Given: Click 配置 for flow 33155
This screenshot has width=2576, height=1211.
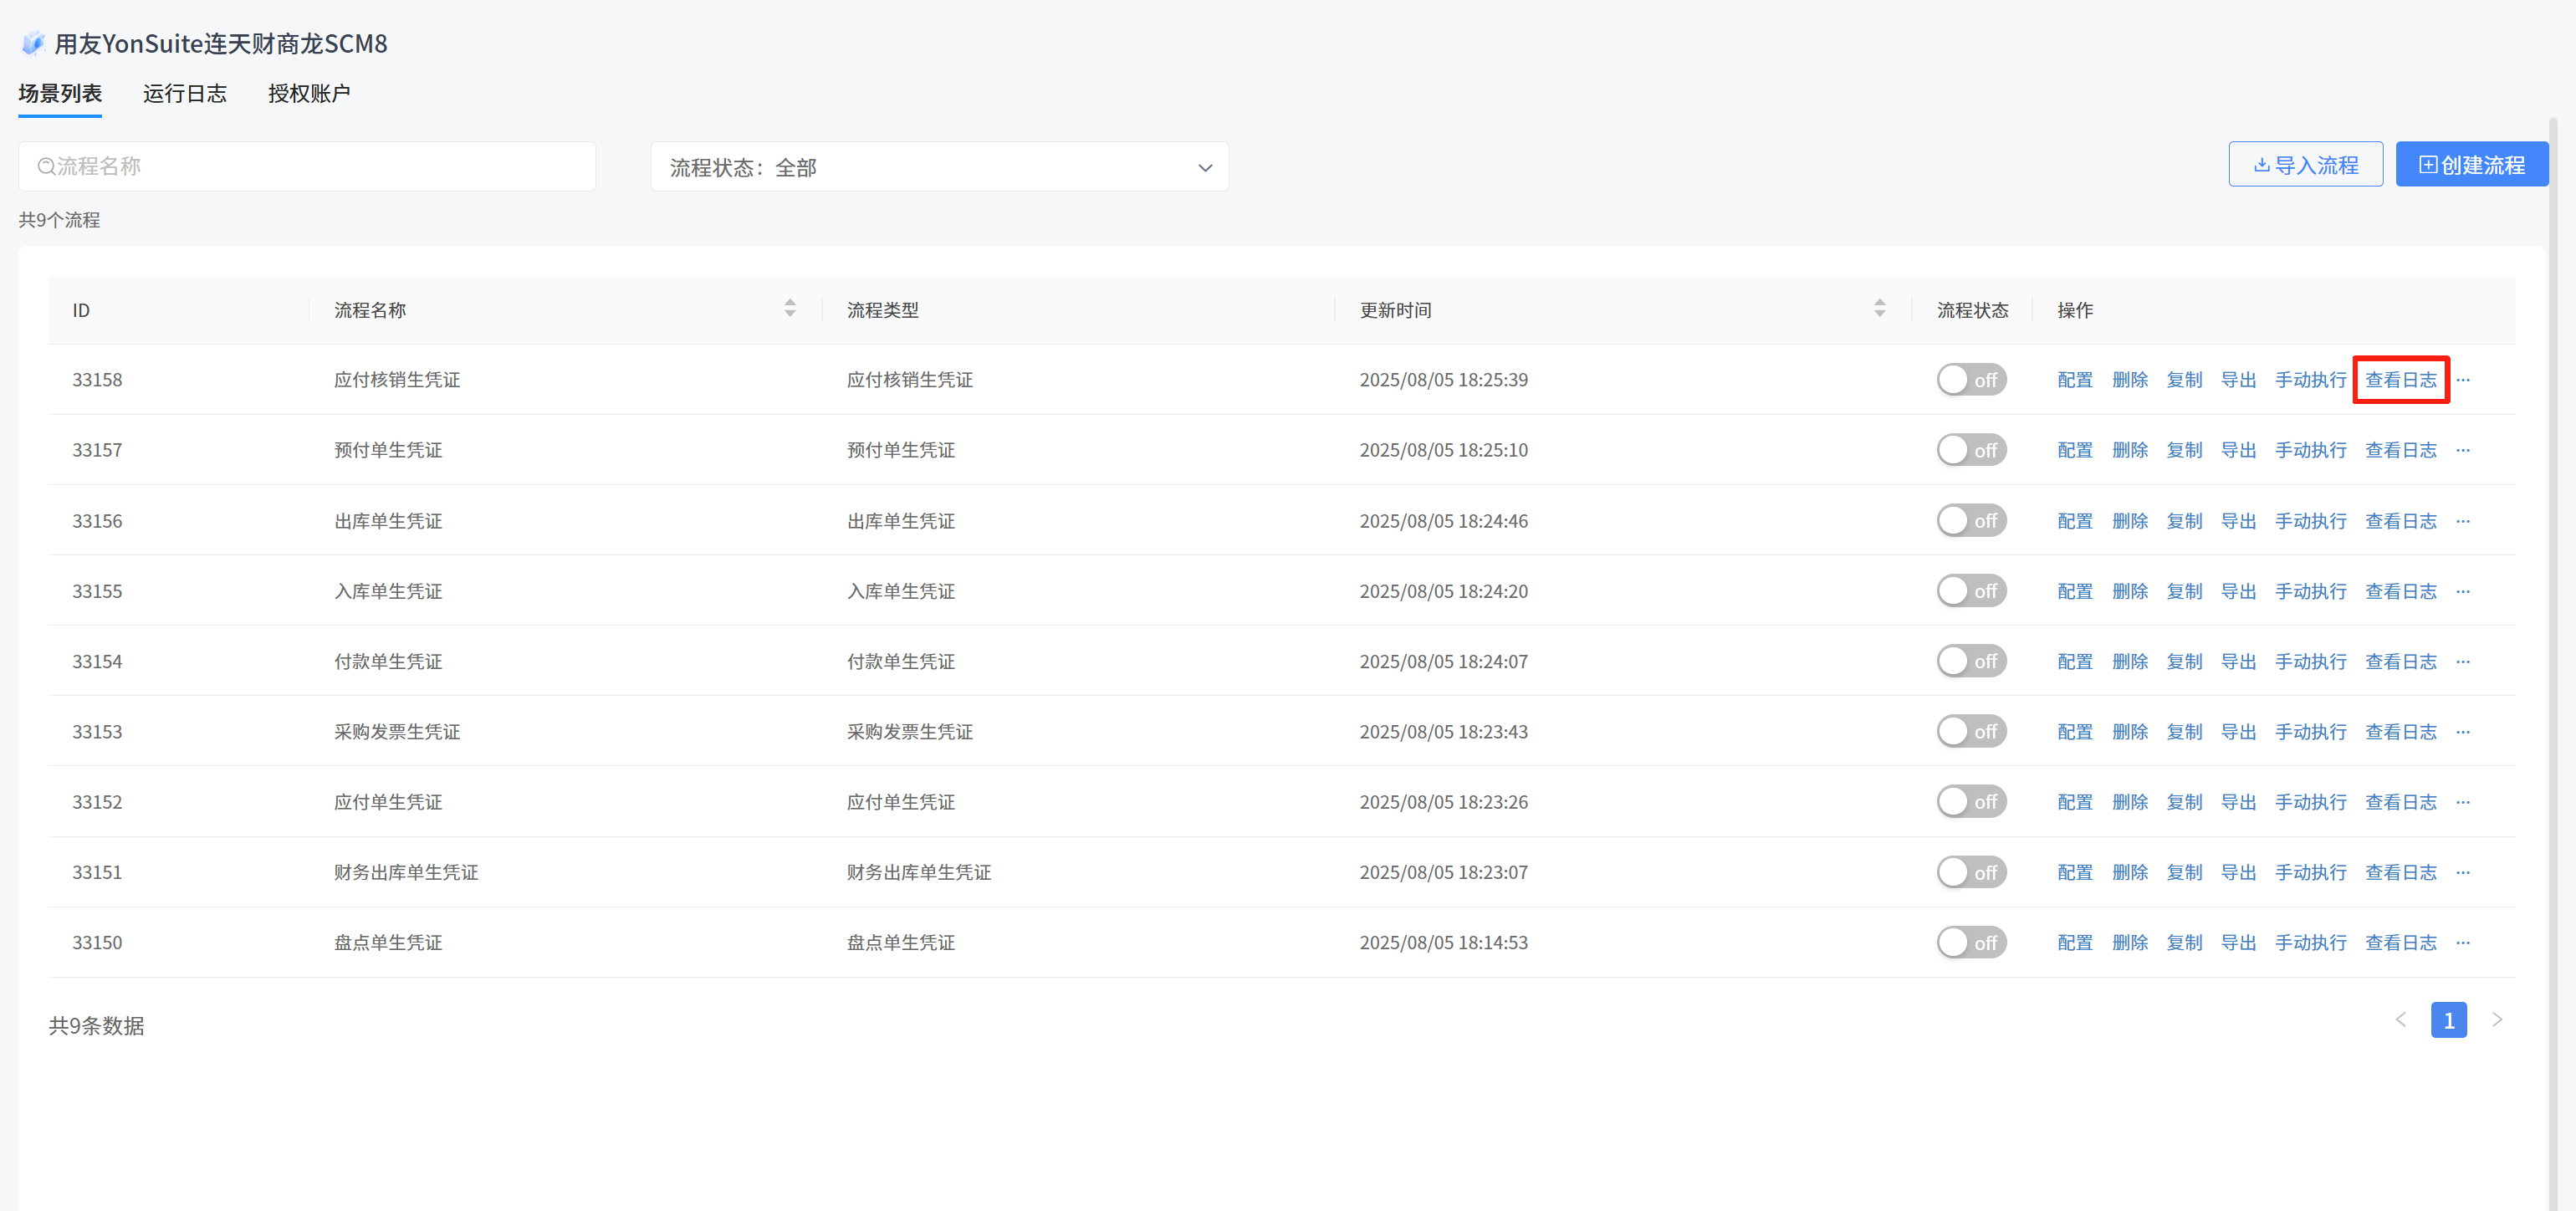Looking at the screenshot, I should (x=2075, y=591).
